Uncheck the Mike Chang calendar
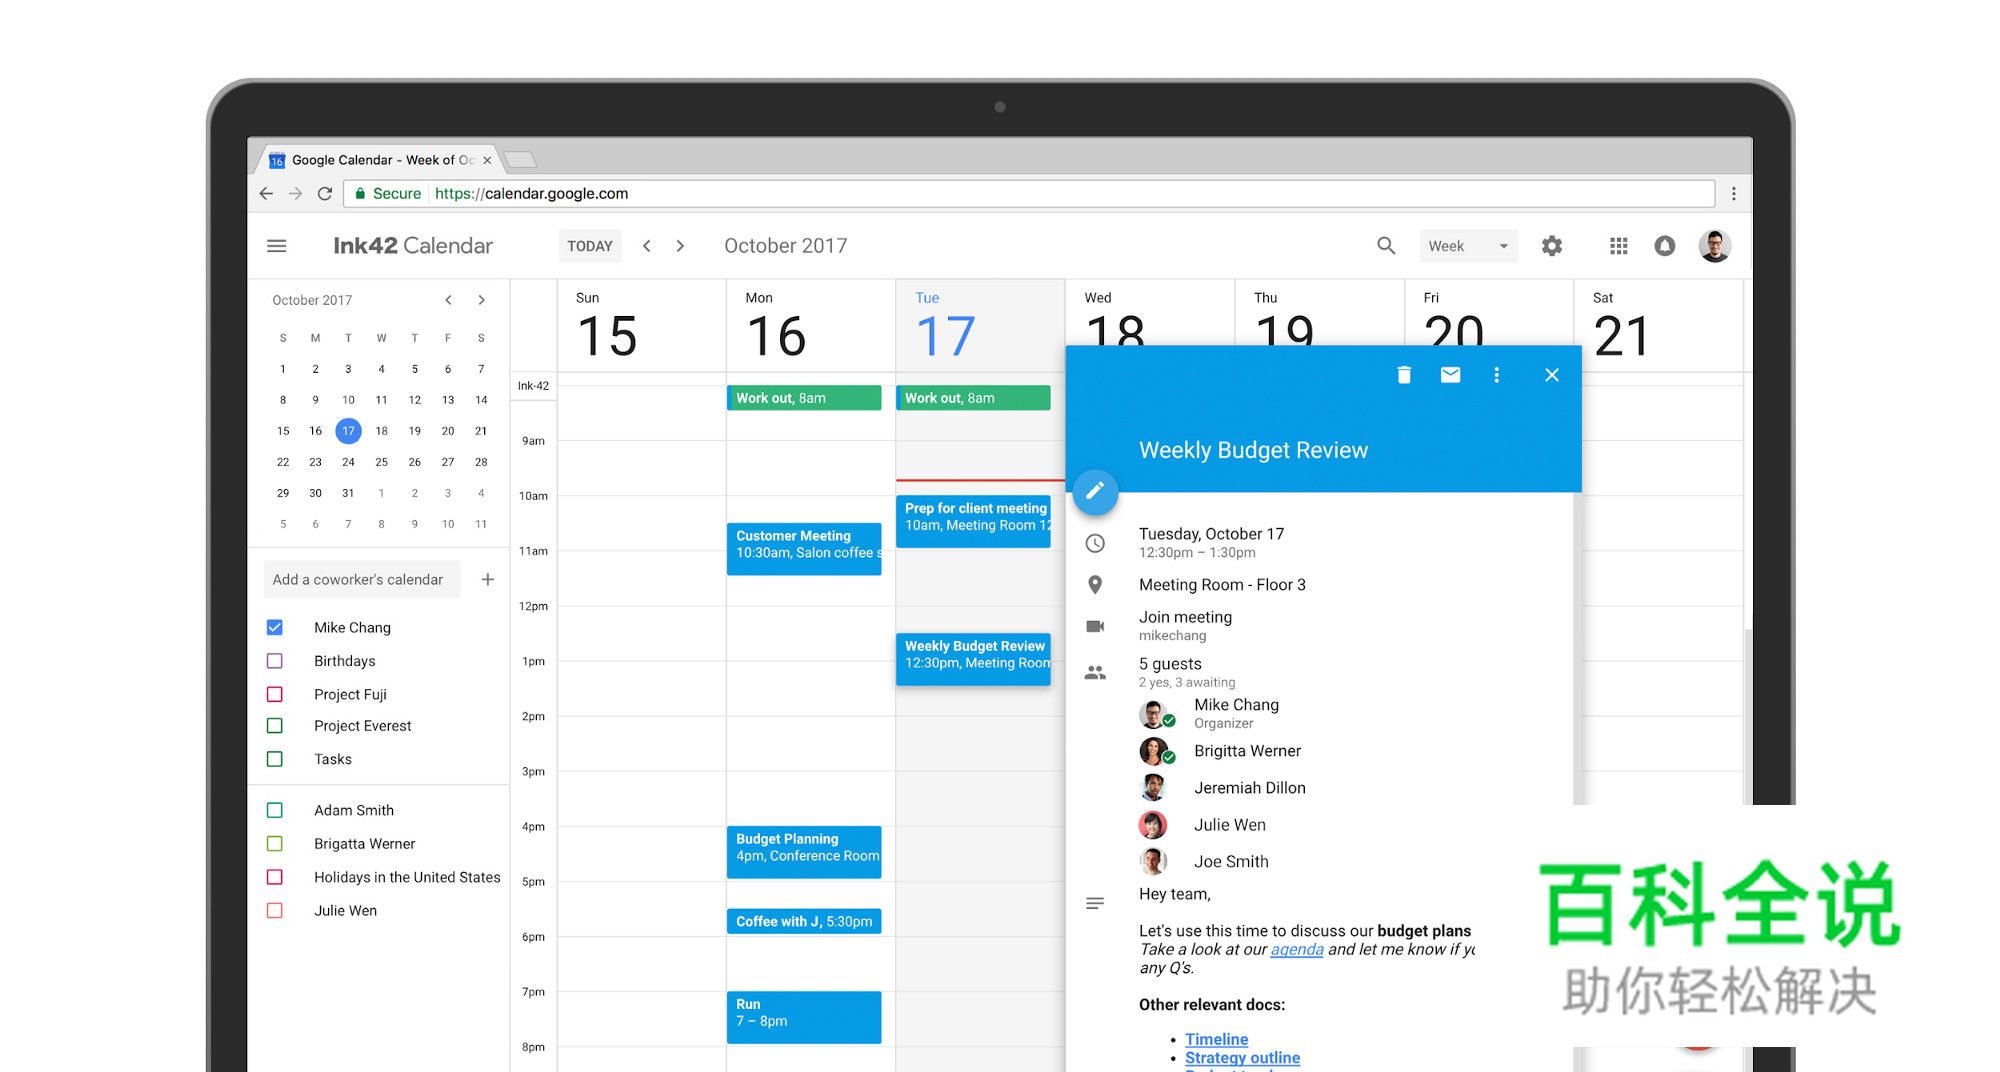The height and width of the screenshot is (1072, 2000). click(x=275, y=628)
